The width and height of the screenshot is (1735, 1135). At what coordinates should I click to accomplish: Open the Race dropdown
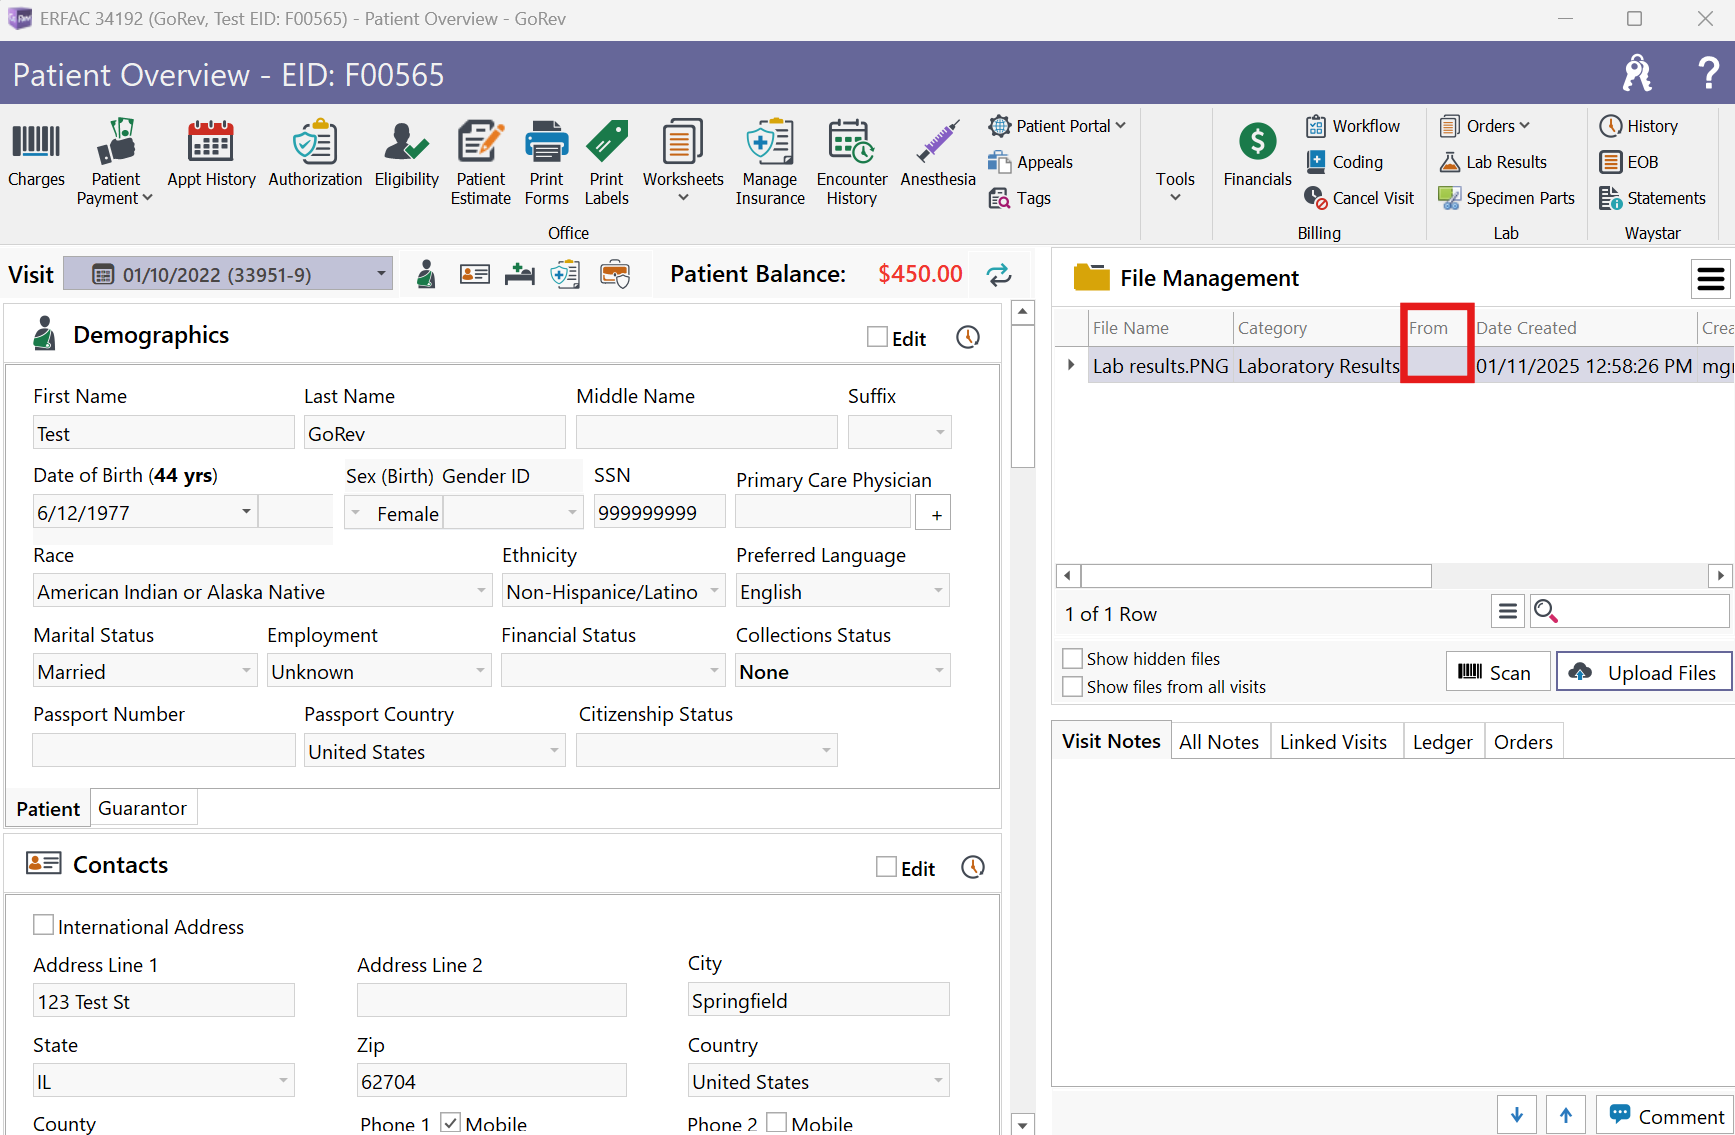point(481,591)
